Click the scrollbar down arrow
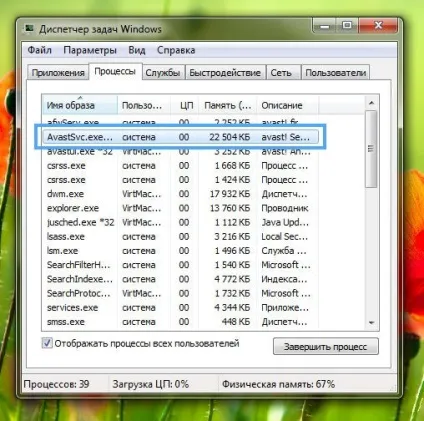The image size is (424, 421). [x=371, y=322]
